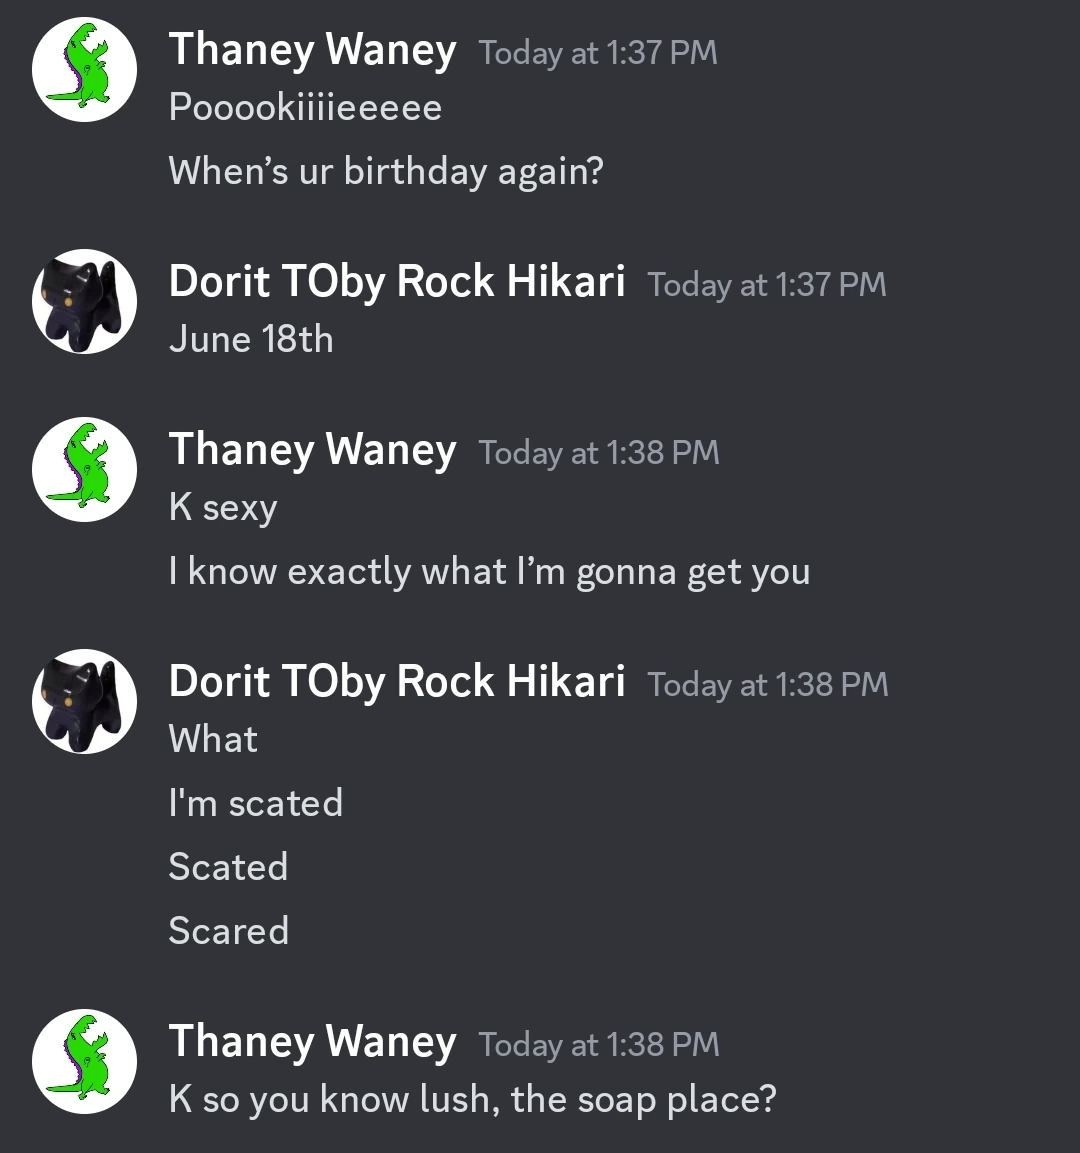Viewport: 1080px width, 1153px height.
Task: Click the dinosaur avatar beside the "Pooookiiiieeeee" message
Action: (84, 70)
